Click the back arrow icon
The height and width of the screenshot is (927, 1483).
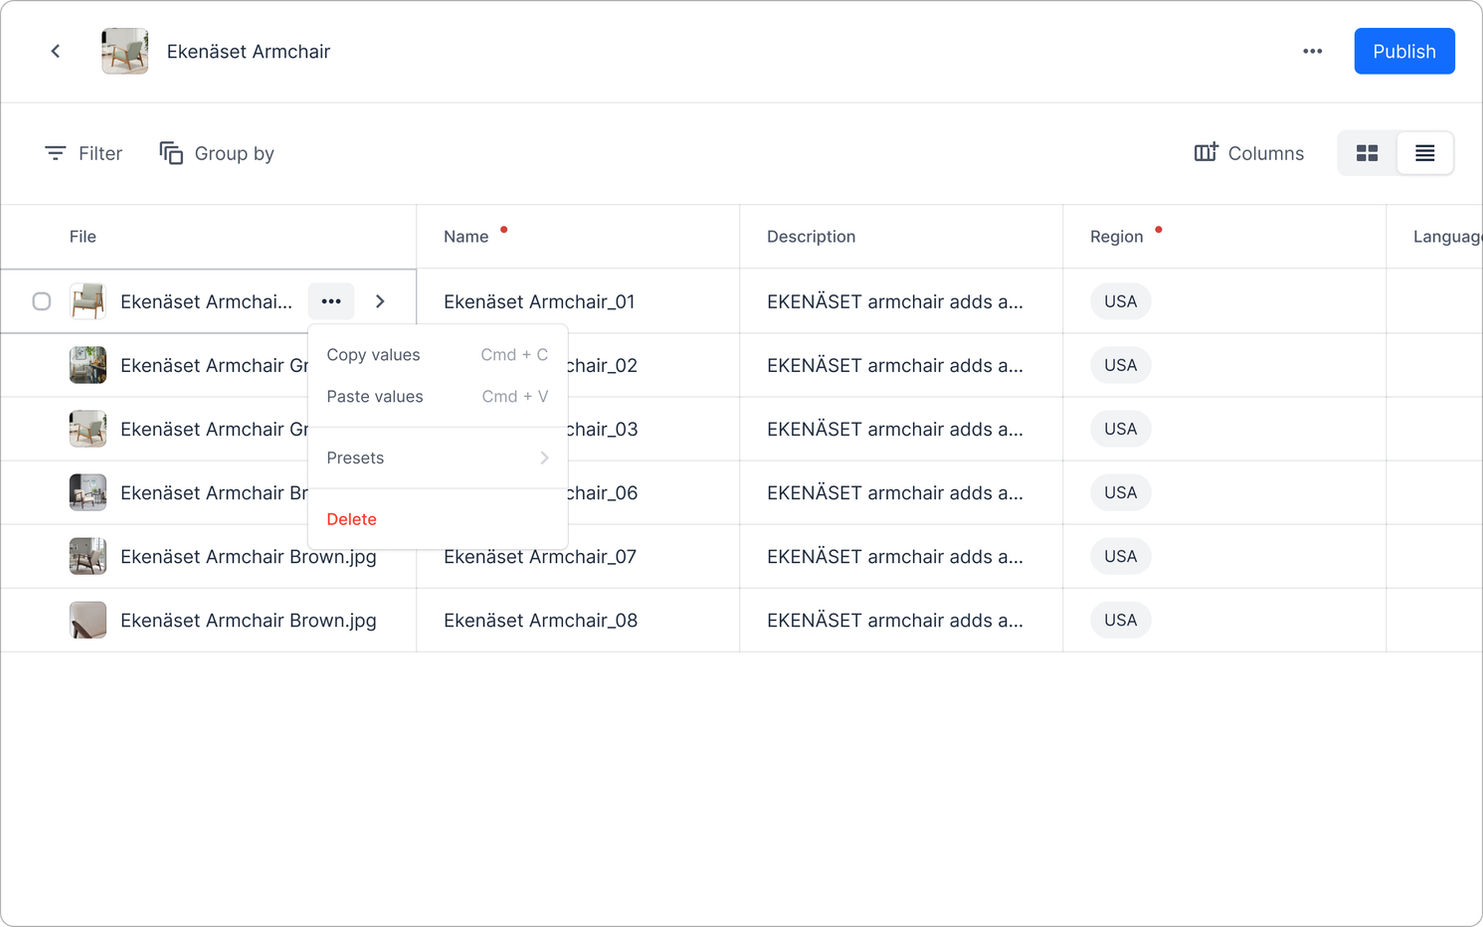[x=56, y=51]
